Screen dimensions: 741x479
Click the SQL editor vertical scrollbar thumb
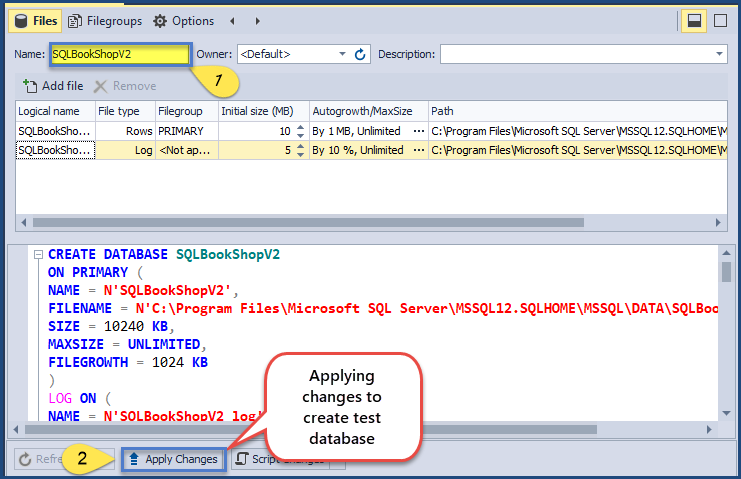pos(726,272)
